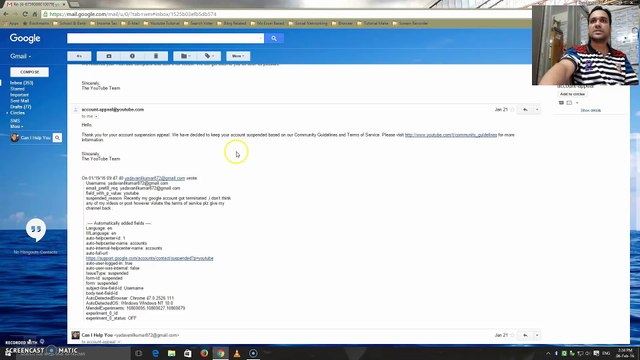Open the Apps bookmarks shortcut

point(11,24)
